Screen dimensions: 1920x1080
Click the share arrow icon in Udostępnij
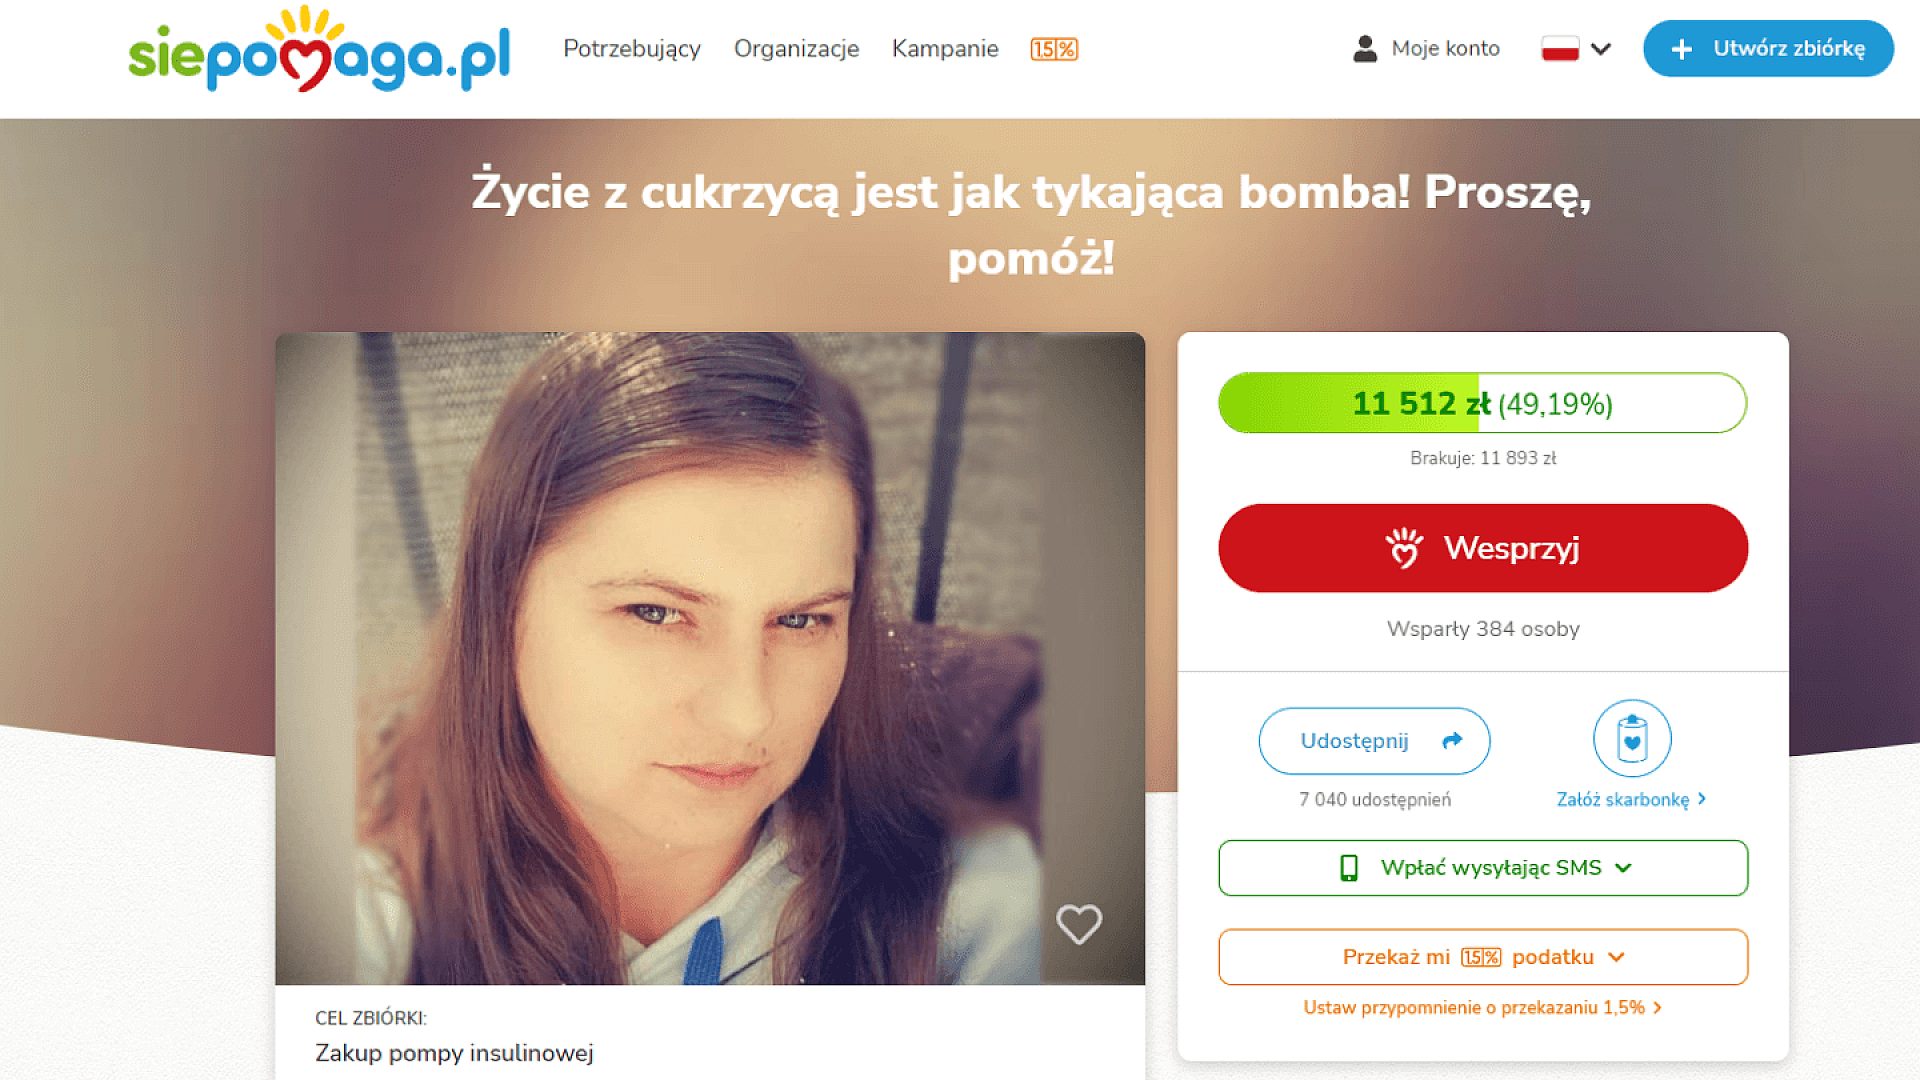point(1452,740)
